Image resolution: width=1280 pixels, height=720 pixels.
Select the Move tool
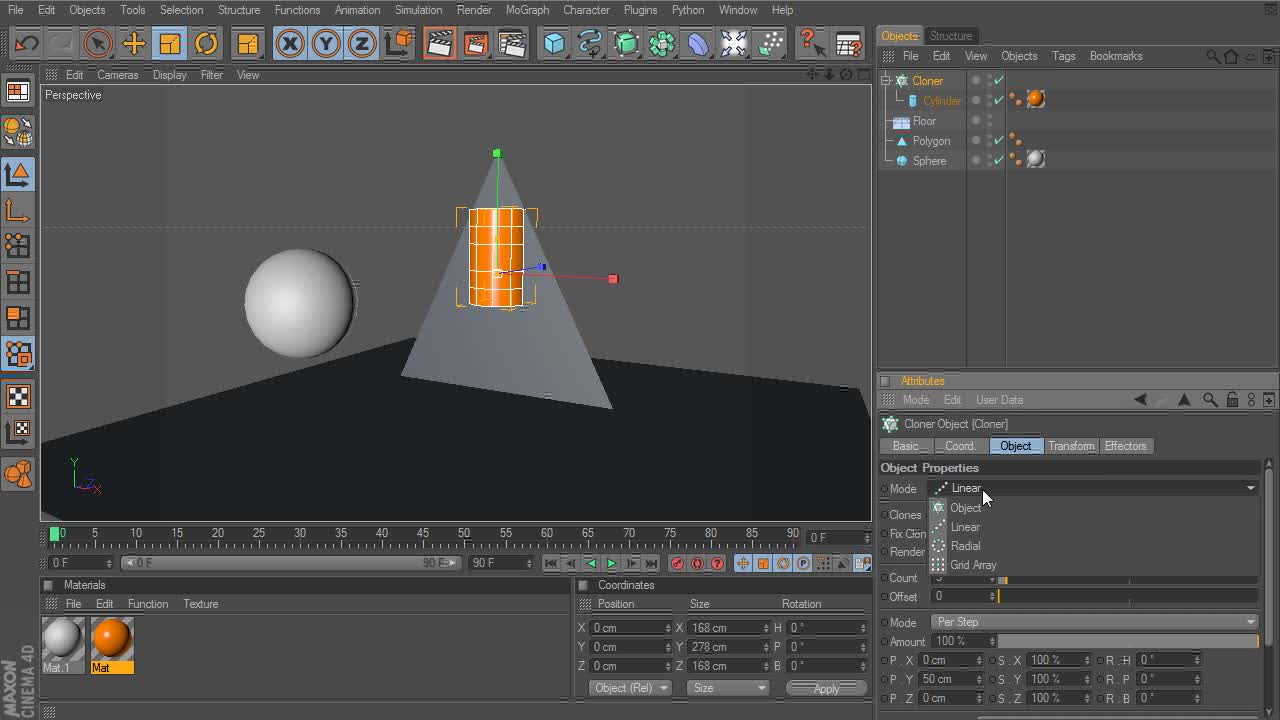133,44
